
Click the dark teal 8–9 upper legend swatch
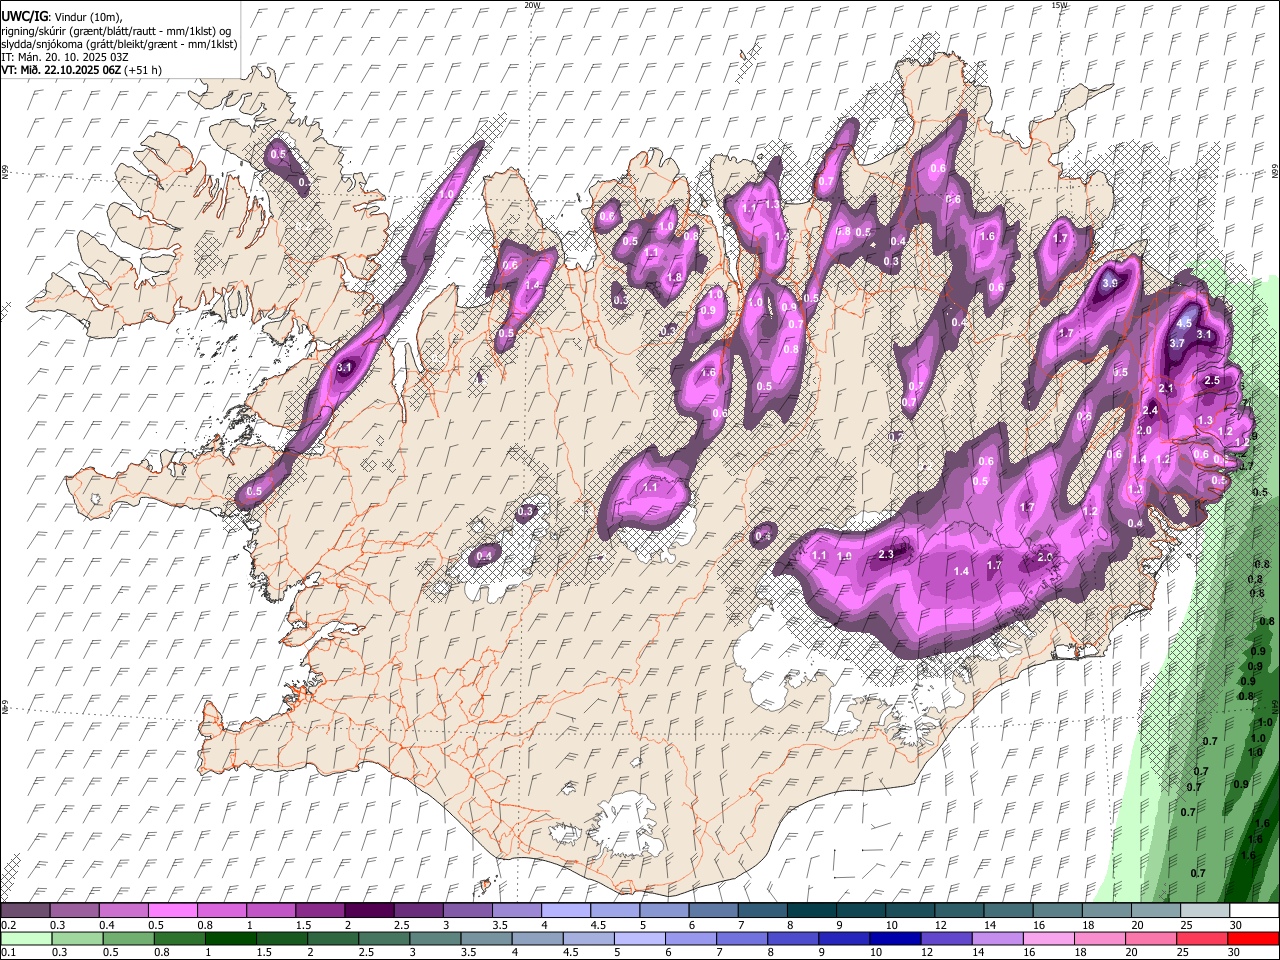coord(812,910)
